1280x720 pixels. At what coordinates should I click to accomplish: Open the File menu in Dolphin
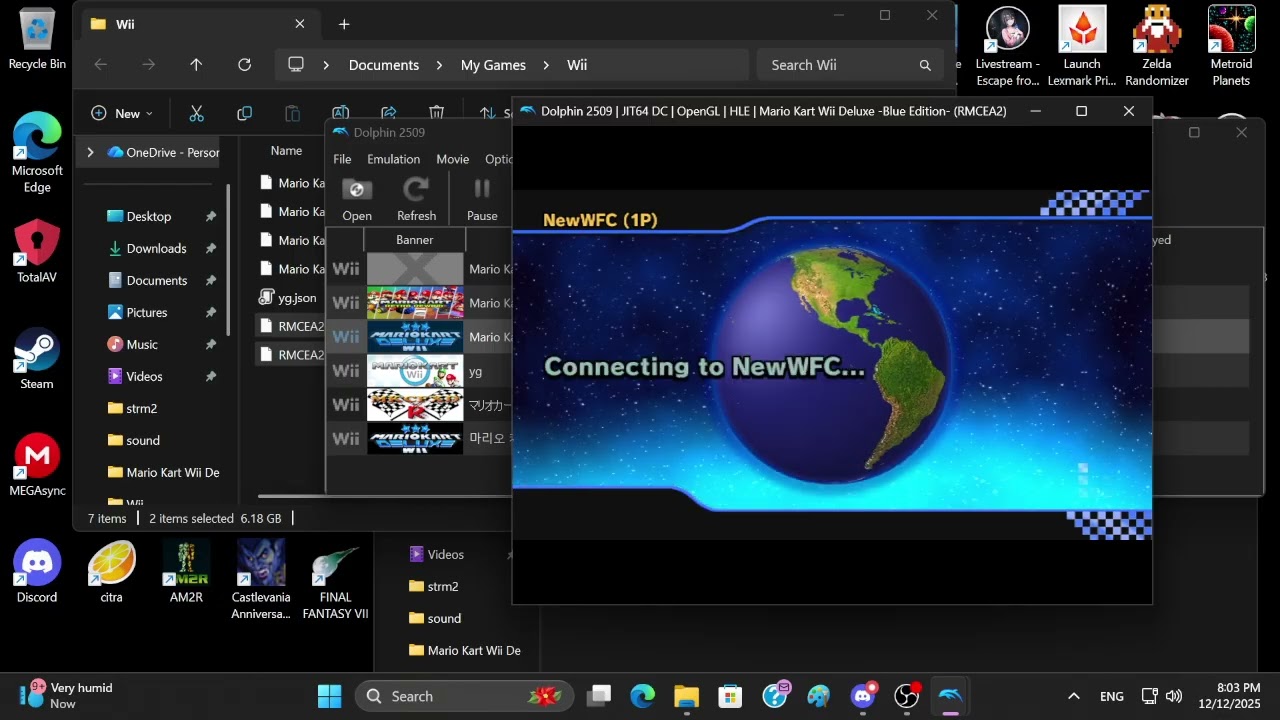tap(342, 159)
